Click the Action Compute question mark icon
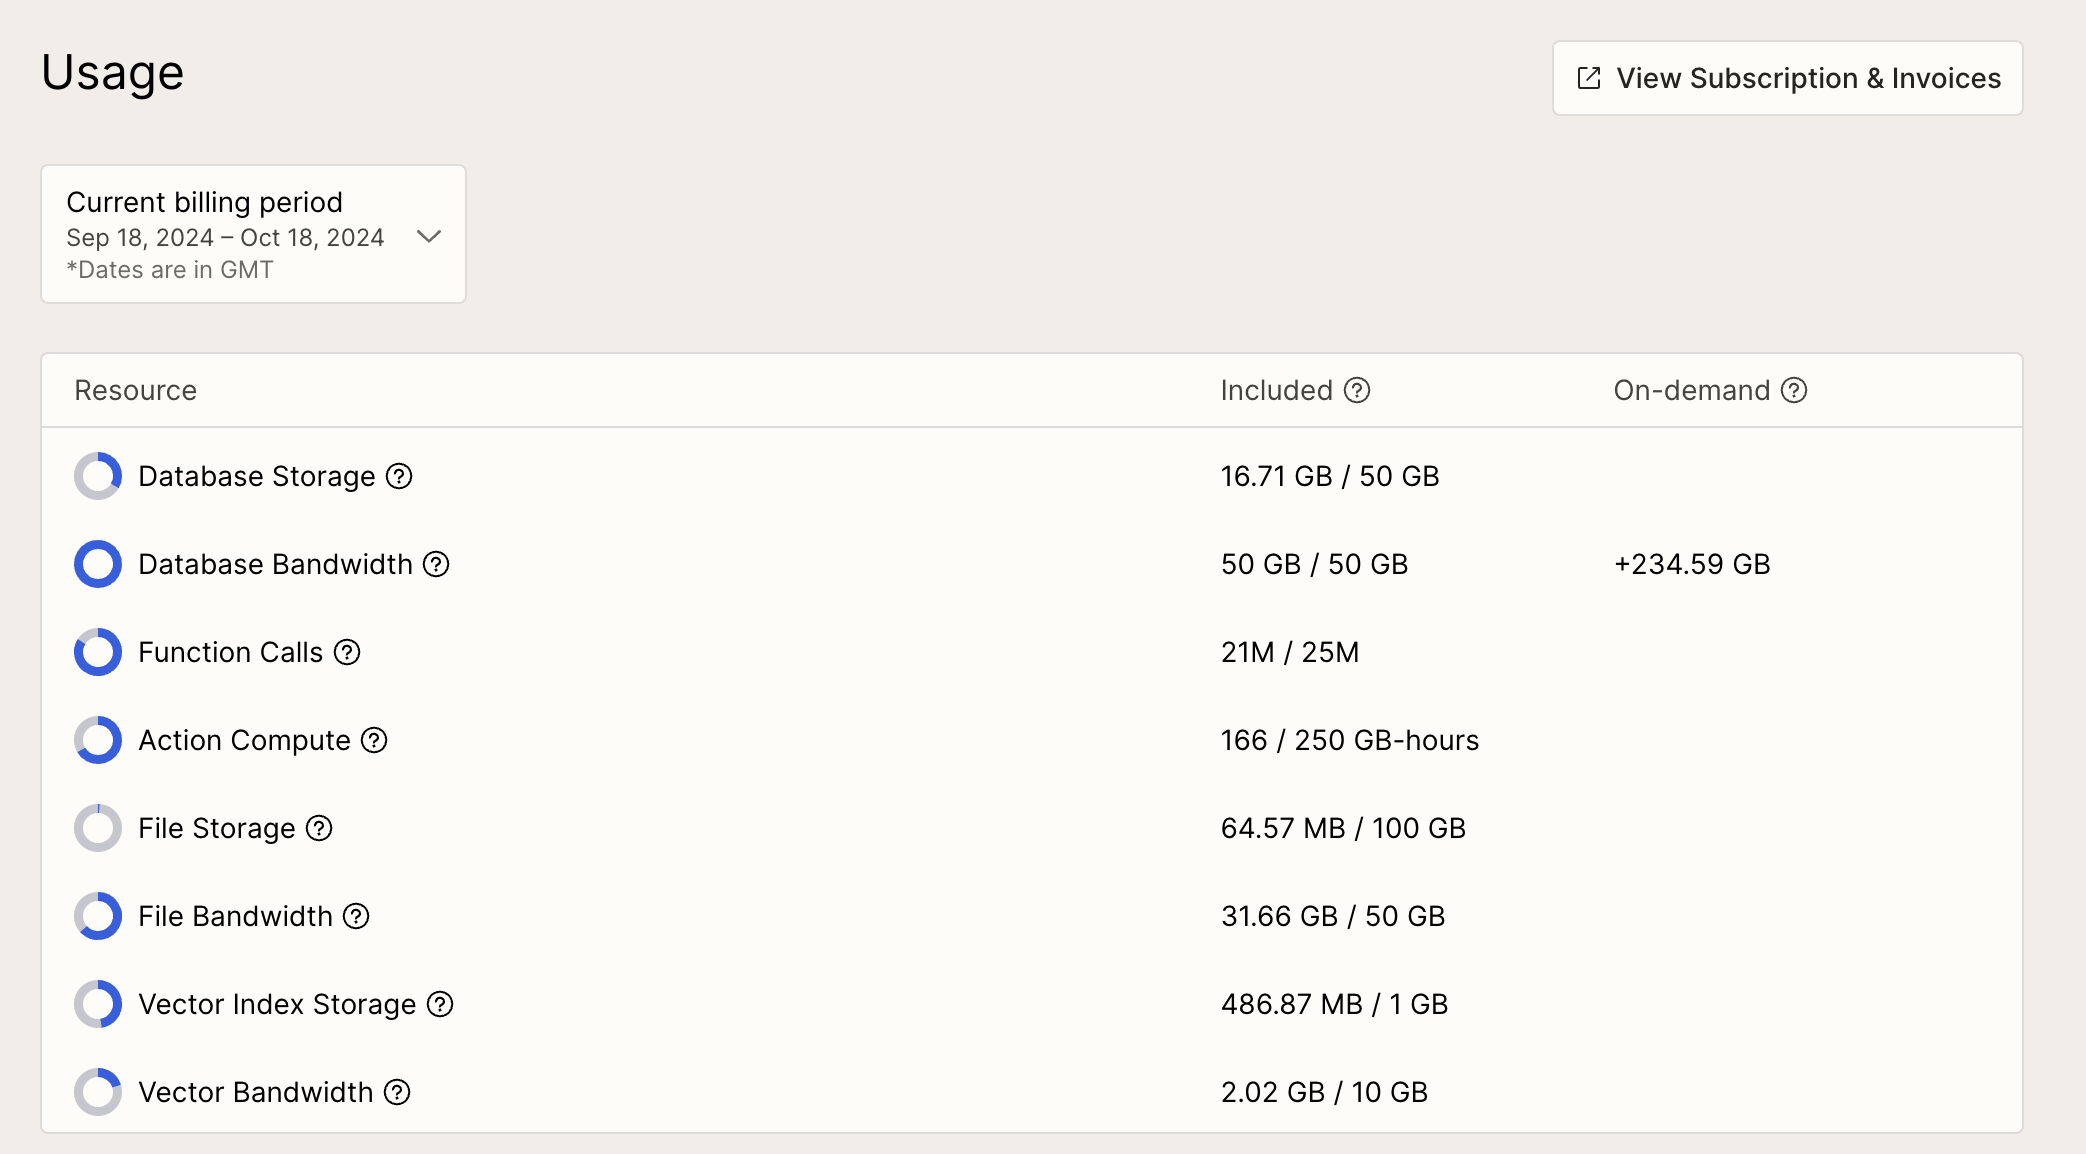Image resolution: width=2086 pixels, height=1154 pixels. [375, 740]
